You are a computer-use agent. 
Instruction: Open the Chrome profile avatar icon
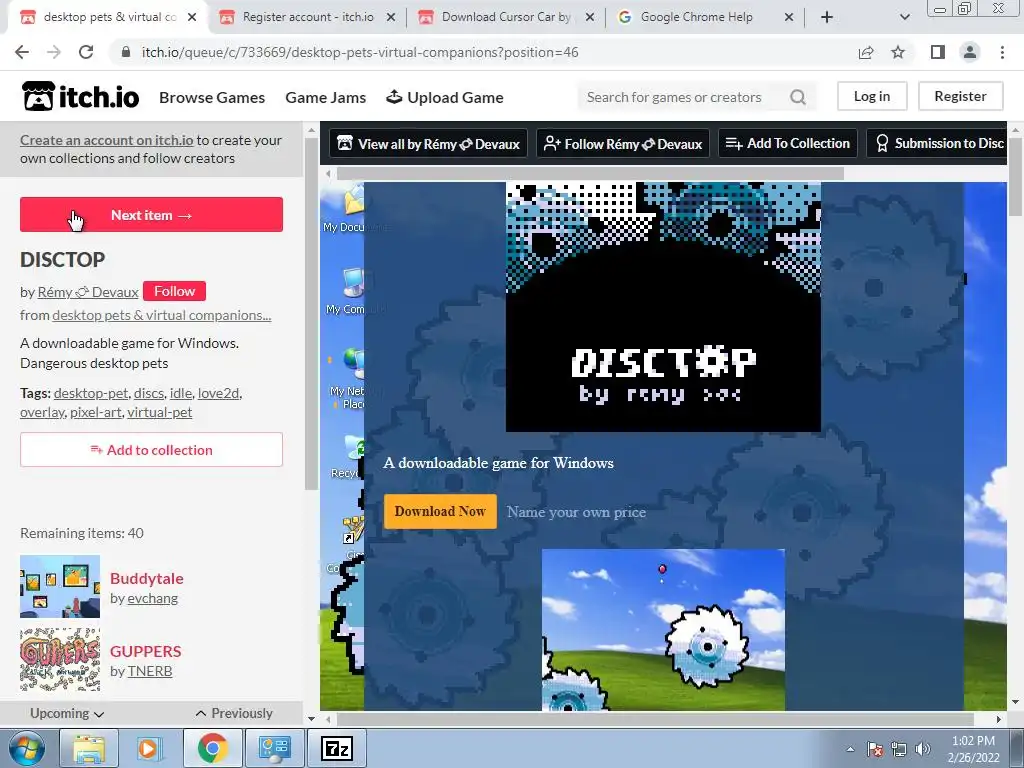pyautogui.click(x=970, y=52)
